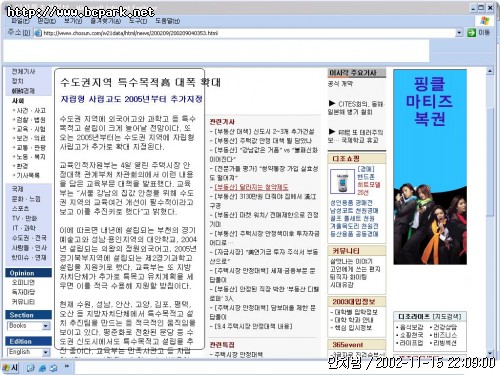Open the red underlined 달라지는 청약제도 article link
Image resolution: width=500 pixels, height=375 pixels.
coord(251,187)
